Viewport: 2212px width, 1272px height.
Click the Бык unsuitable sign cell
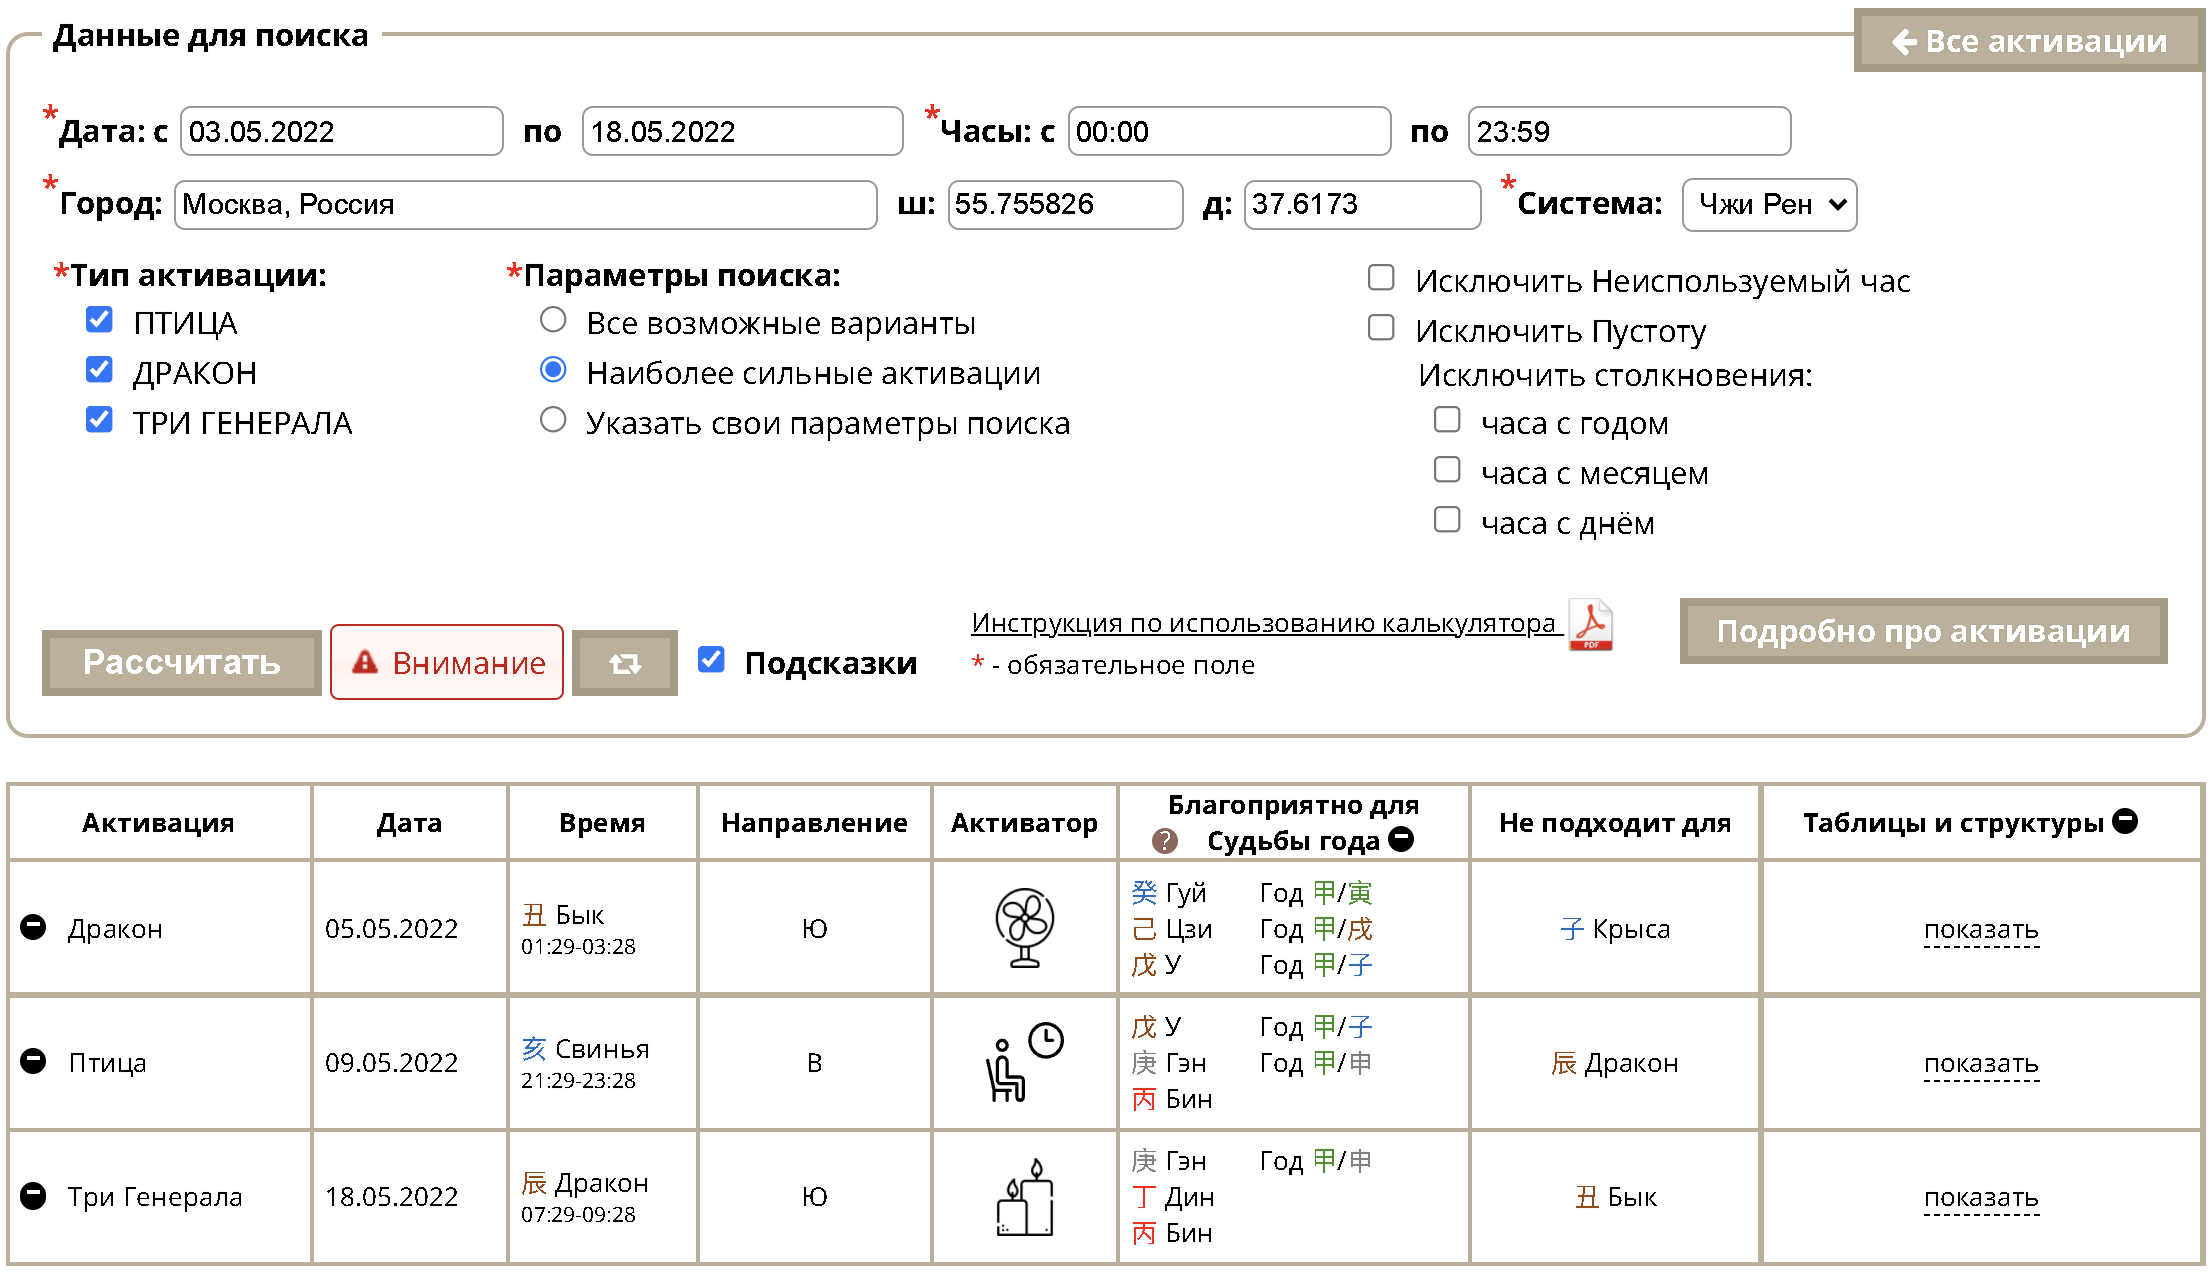click(x=1616, y=1197)
